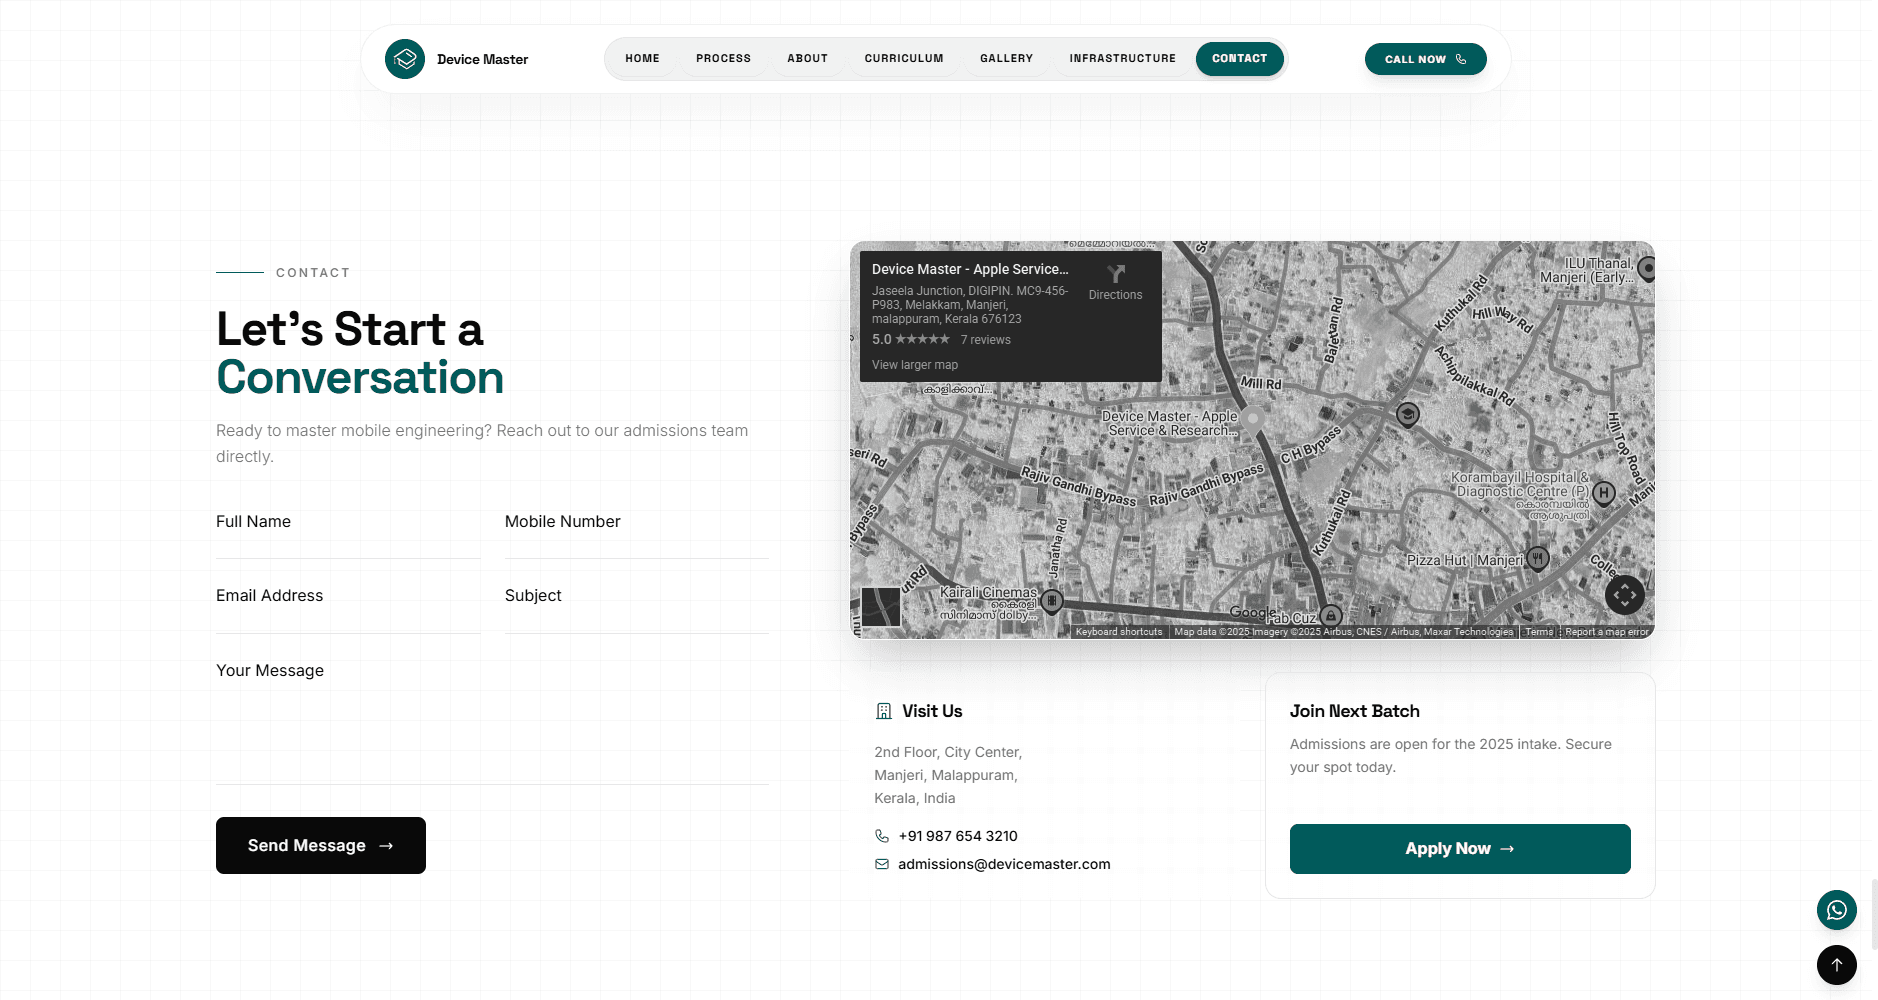This screenshot has height=1000, width=1878.
Task: Open the Gallery nav item
Action: [x=1006, y=59]
